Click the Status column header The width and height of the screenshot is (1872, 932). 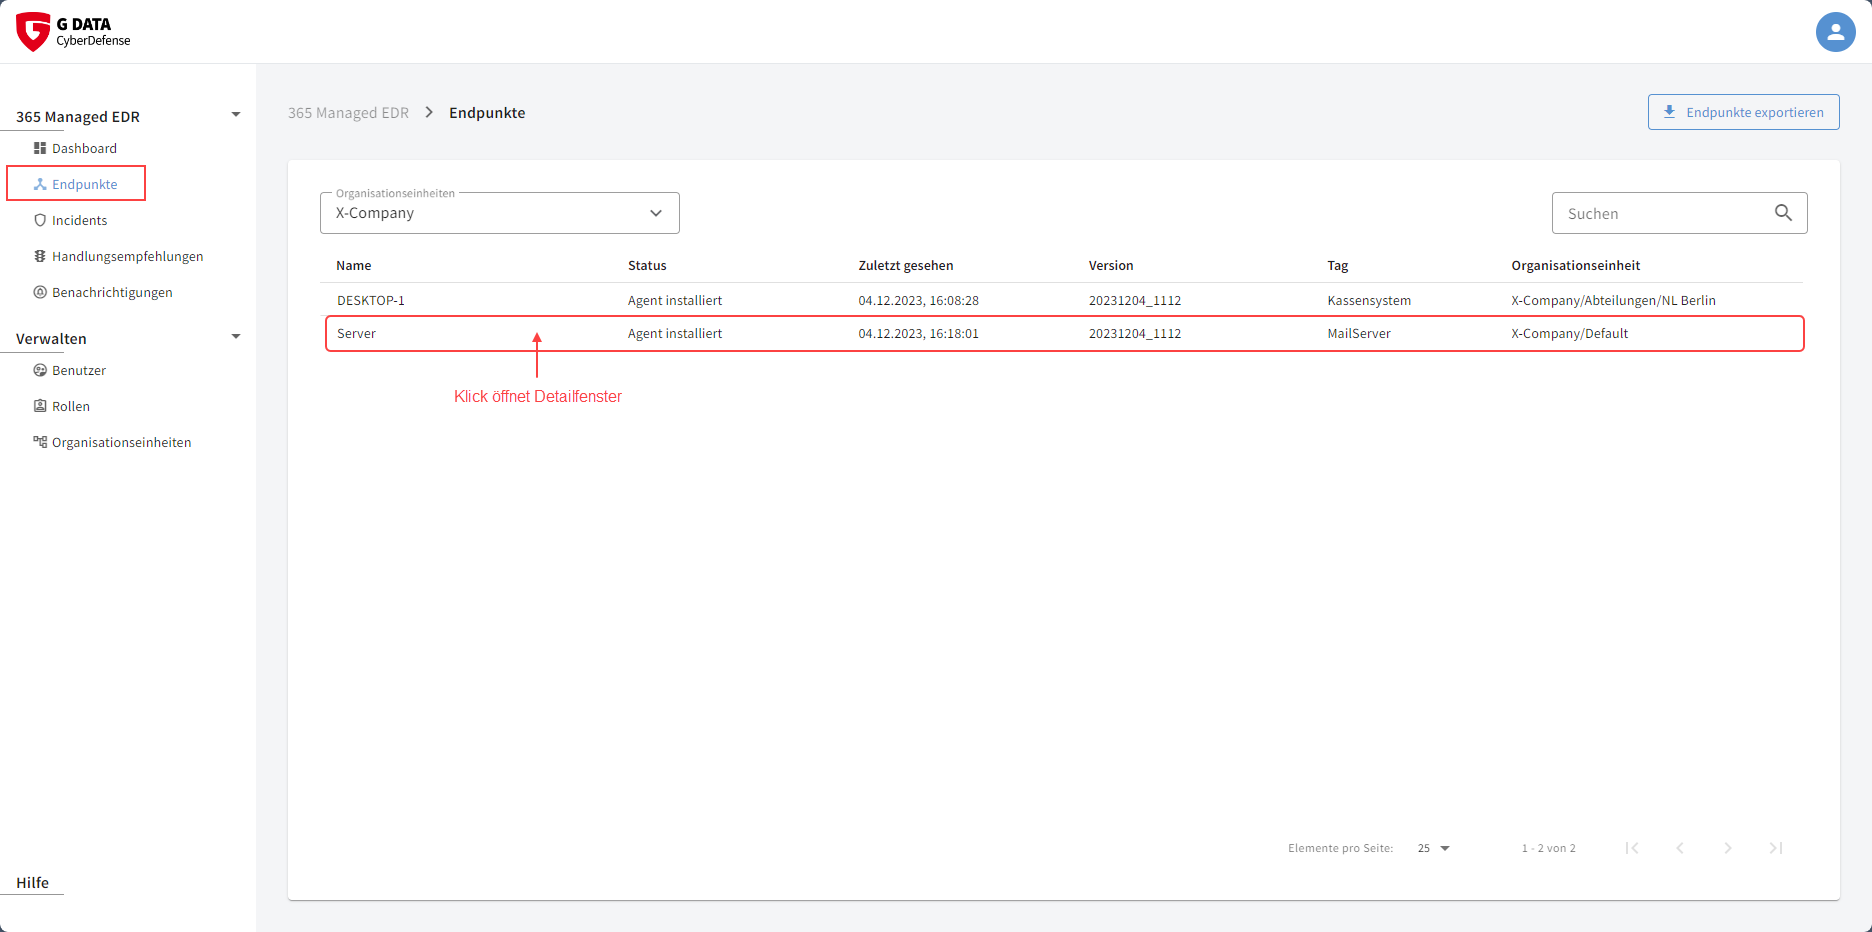pyautogui.click(x=647, y=265)
